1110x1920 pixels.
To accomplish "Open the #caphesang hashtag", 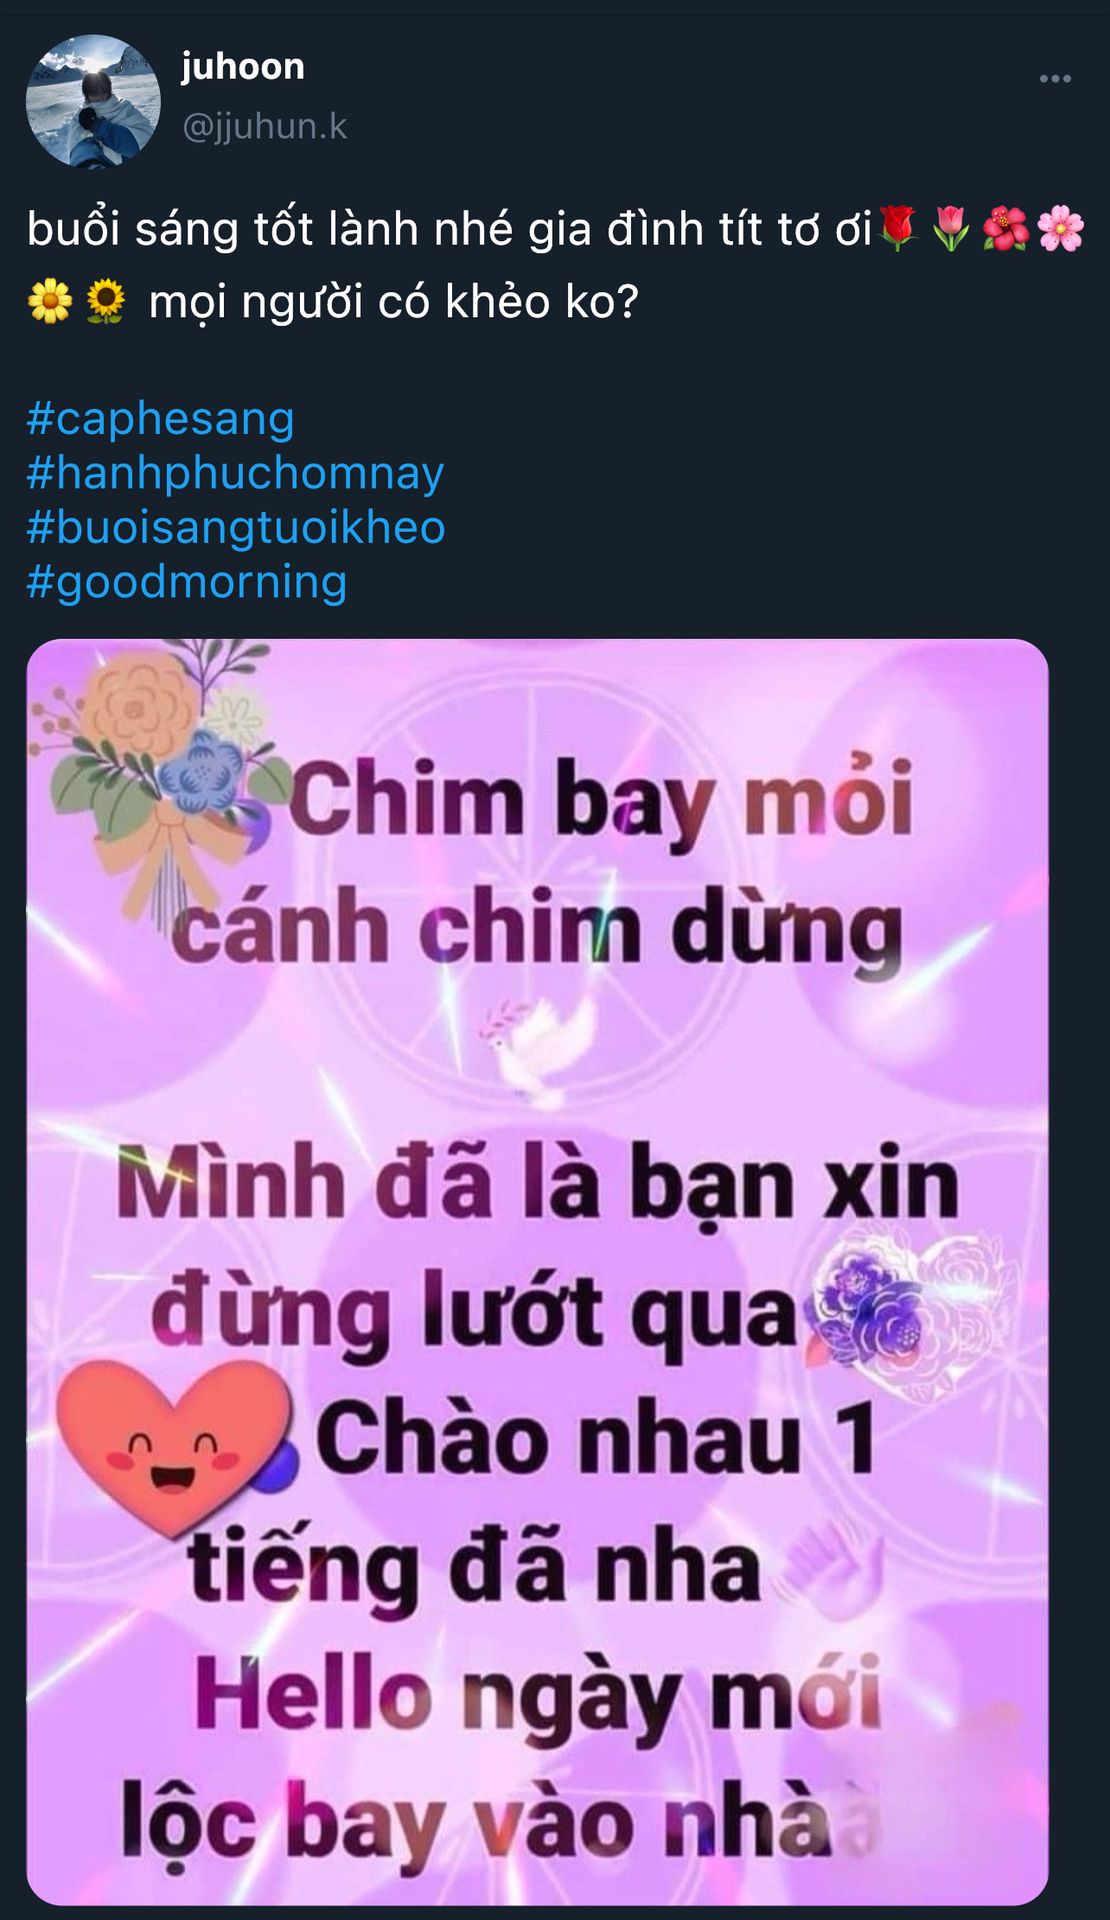I will 160,418.
